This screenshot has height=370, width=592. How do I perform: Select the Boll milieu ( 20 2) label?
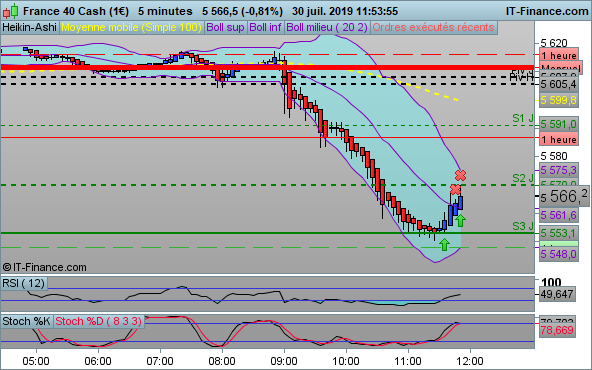pos(327,28)
